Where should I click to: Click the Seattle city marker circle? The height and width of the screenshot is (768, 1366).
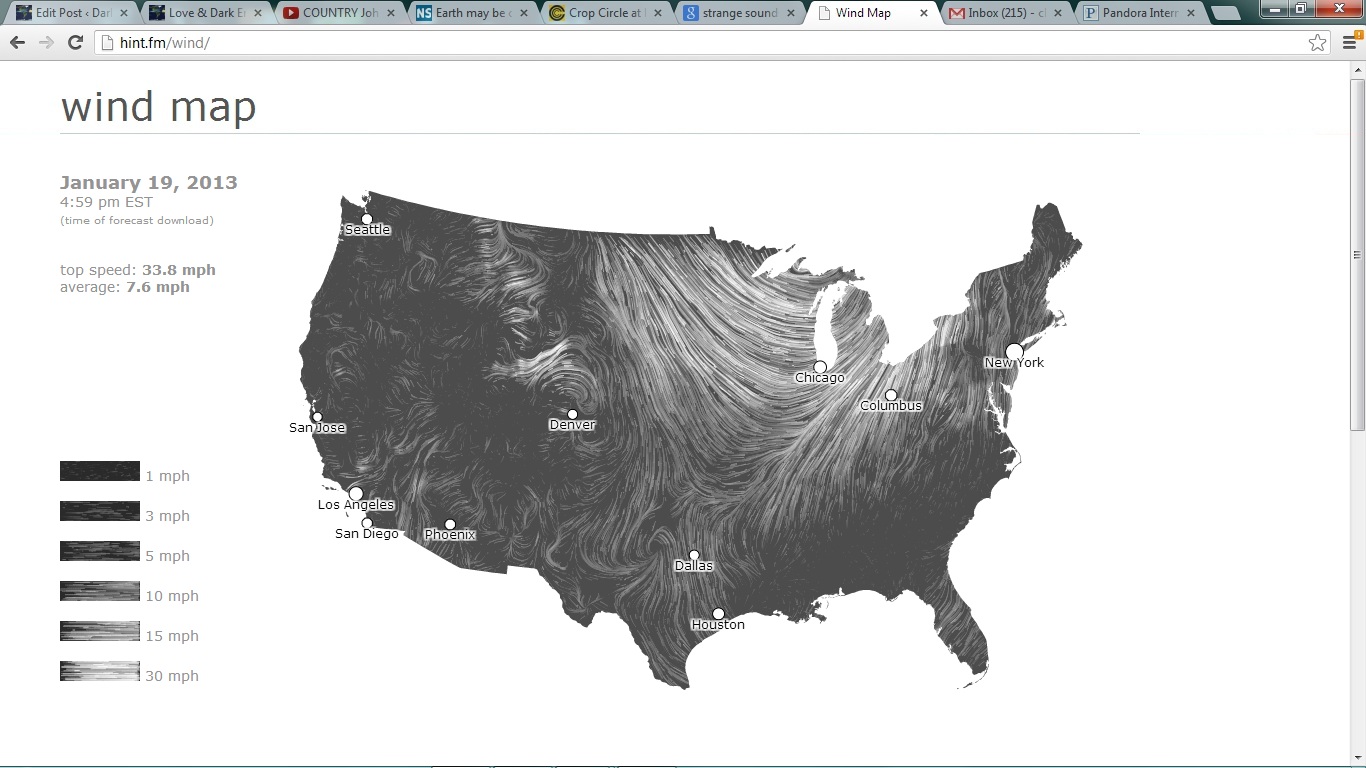coord(367,219)
